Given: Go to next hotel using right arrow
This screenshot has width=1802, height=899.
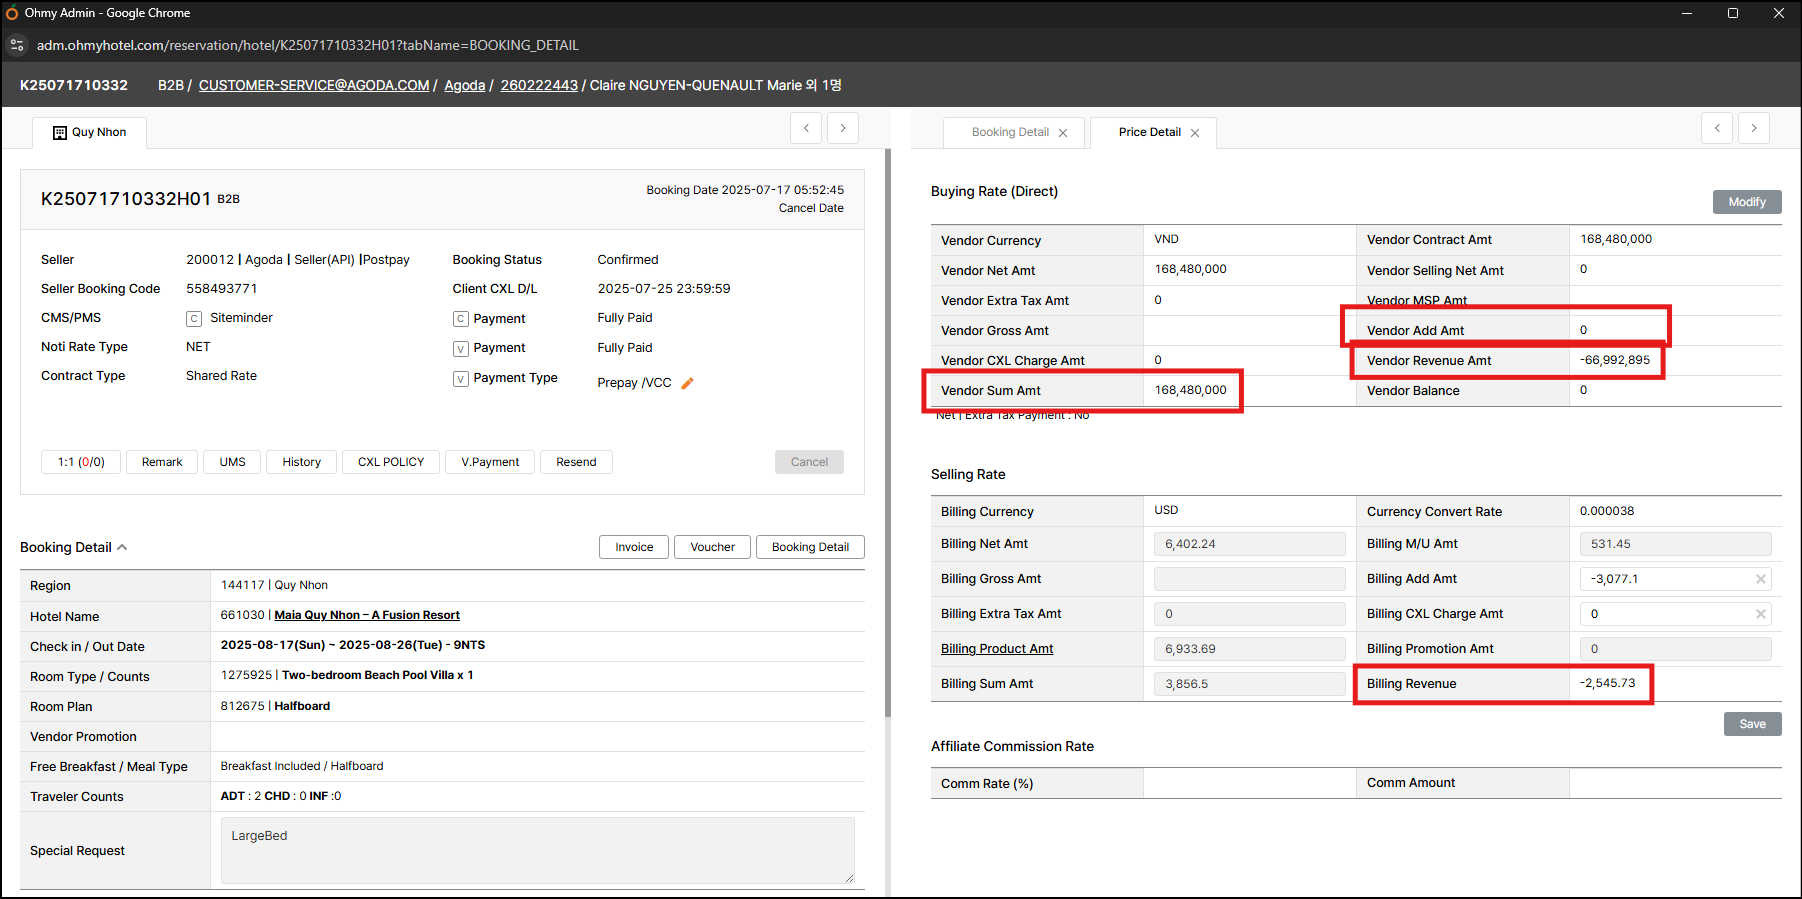Looking at the screenshot, I should click(843, 128).
